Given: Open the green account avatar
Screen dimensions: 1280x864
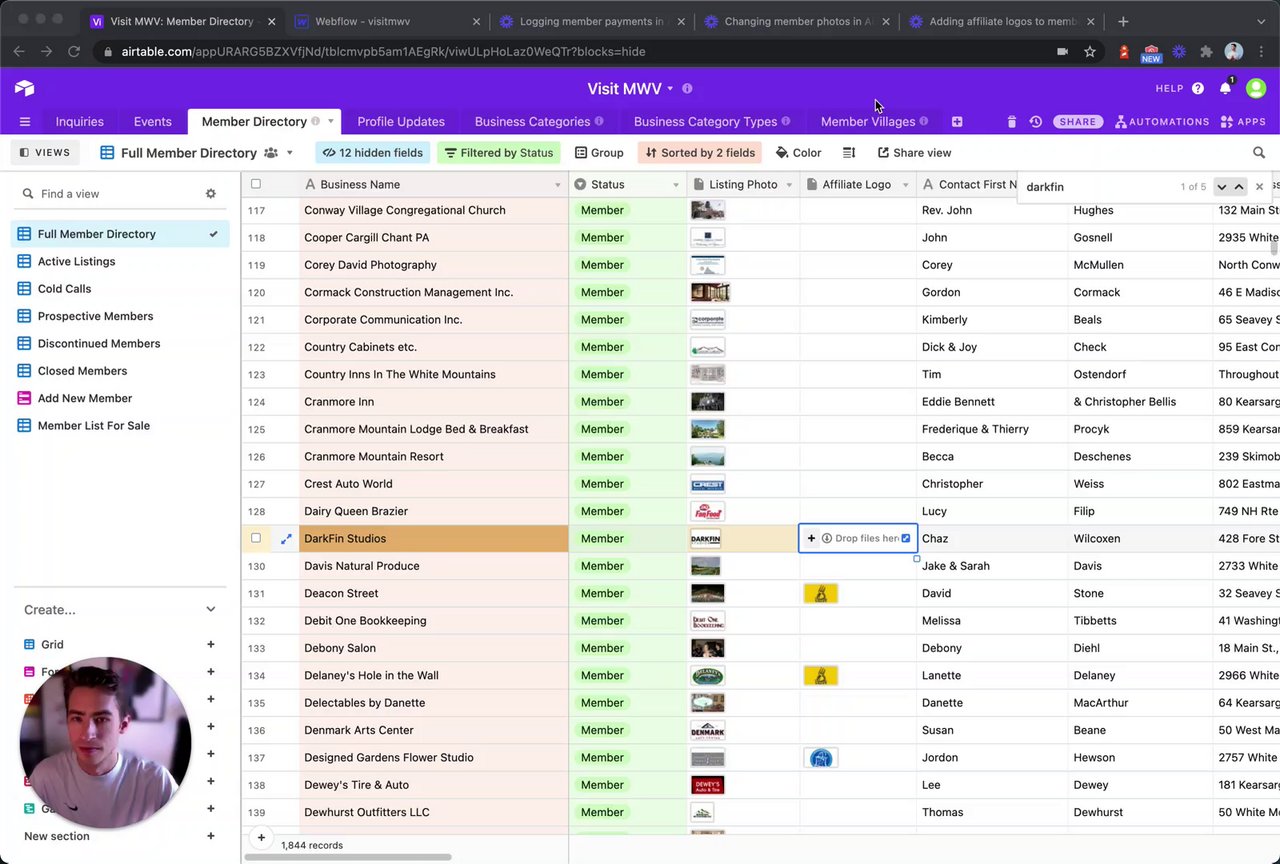Looking at the screenshot, I should 1256,89.
